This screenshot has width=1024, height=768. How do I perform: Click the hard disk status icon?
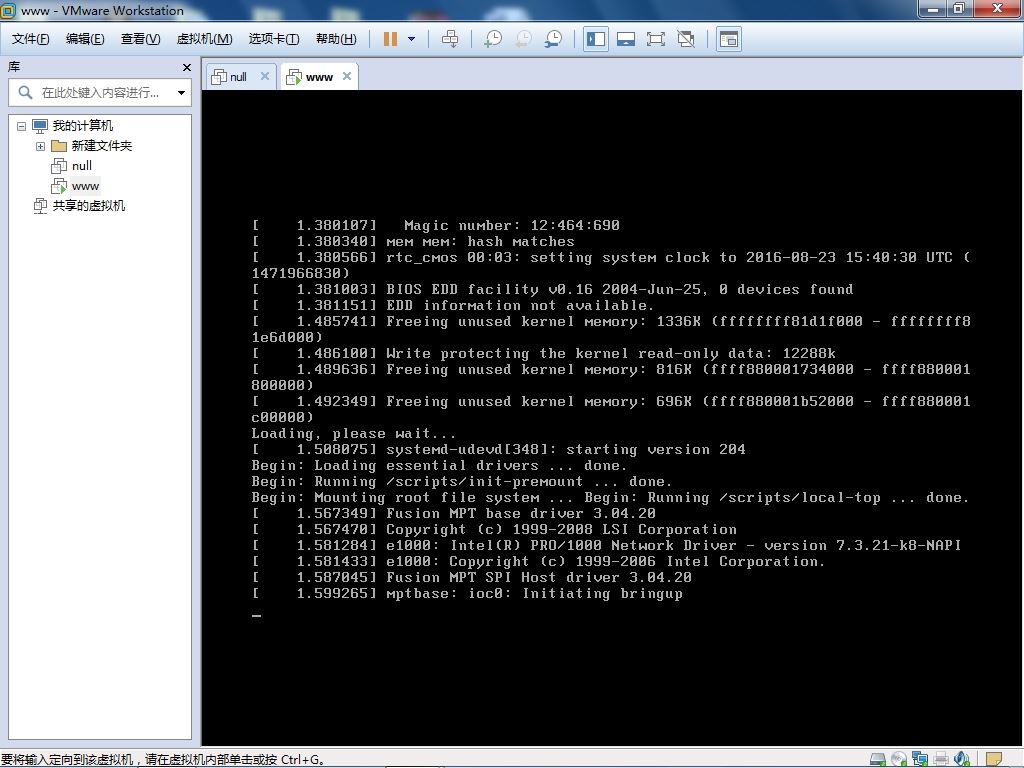pos(878,759)
